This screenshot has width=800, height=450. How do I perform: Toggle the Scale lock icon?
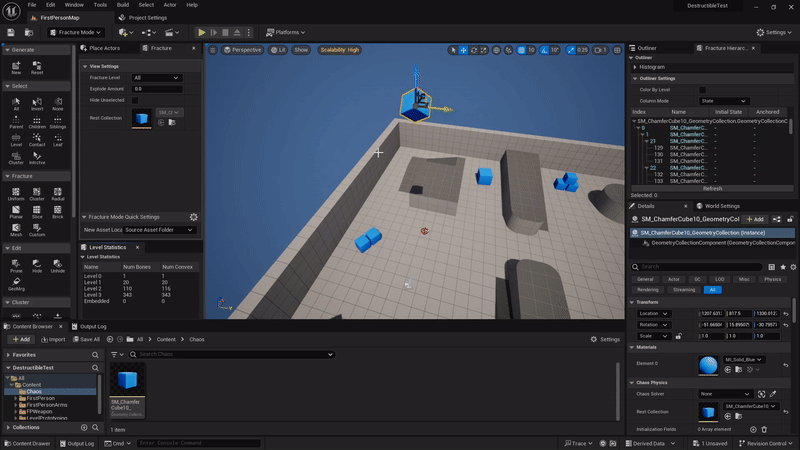679,336
